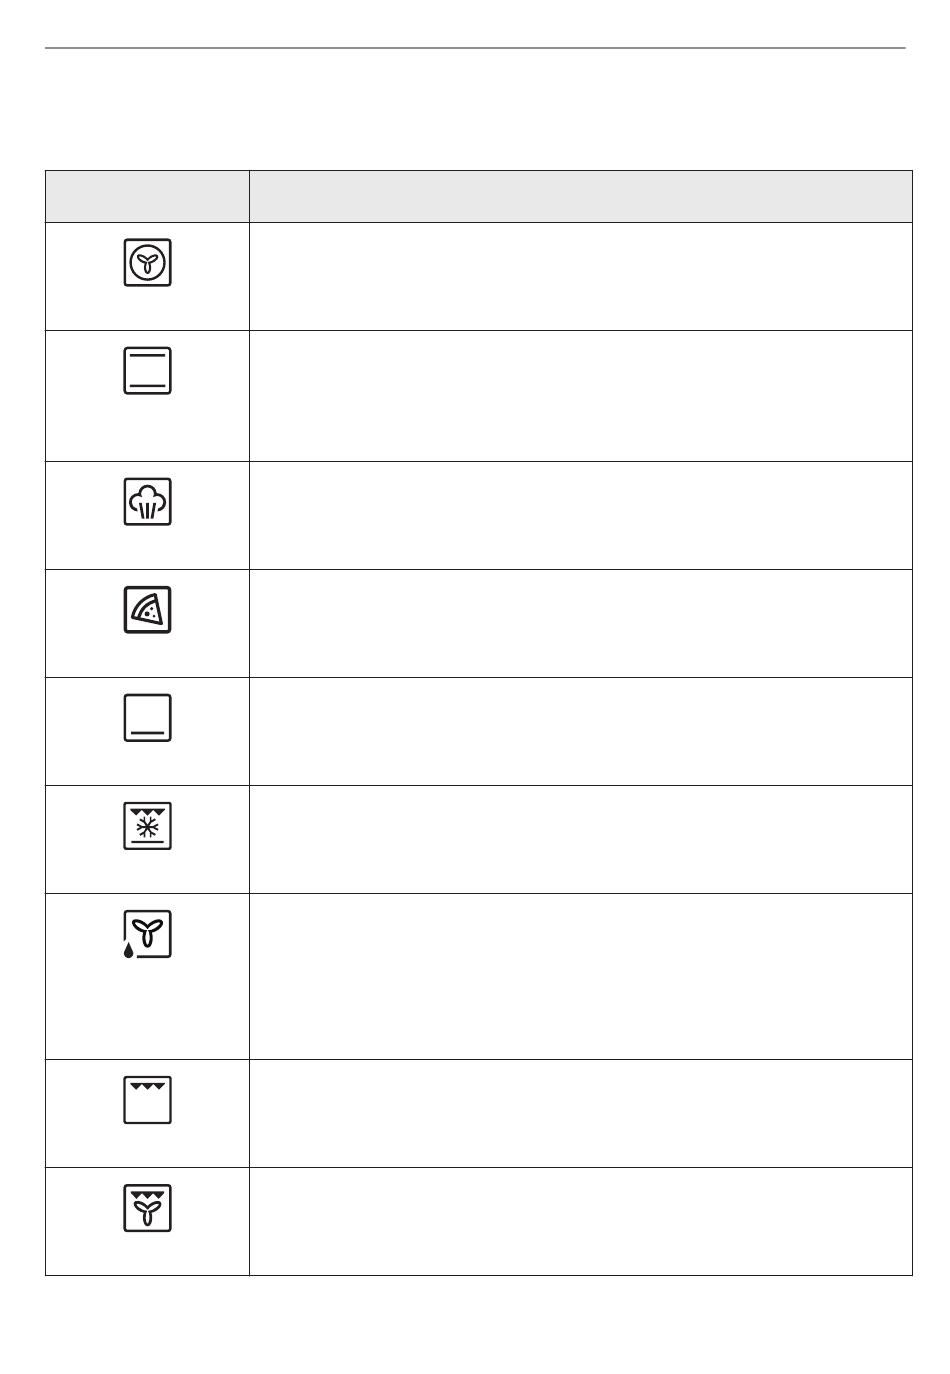Click the description cell beside the chef hat icon
Viewport: 950px width, 1374px height.
click(581, 516)
